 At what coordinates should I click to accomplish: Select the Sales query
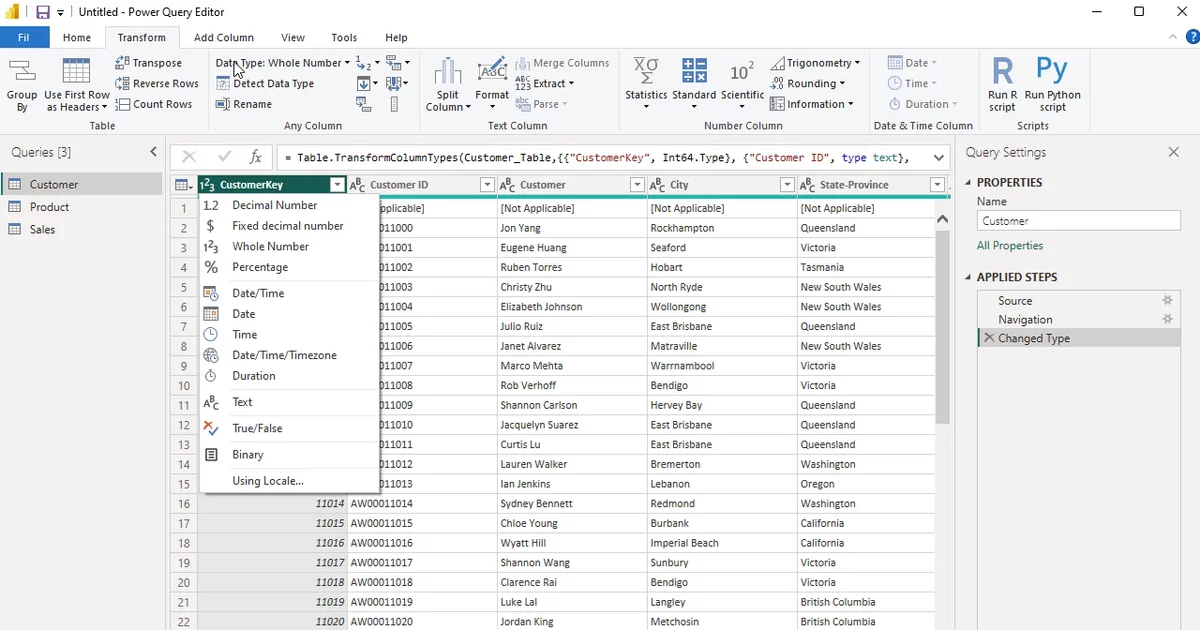(x=81, y=229)
